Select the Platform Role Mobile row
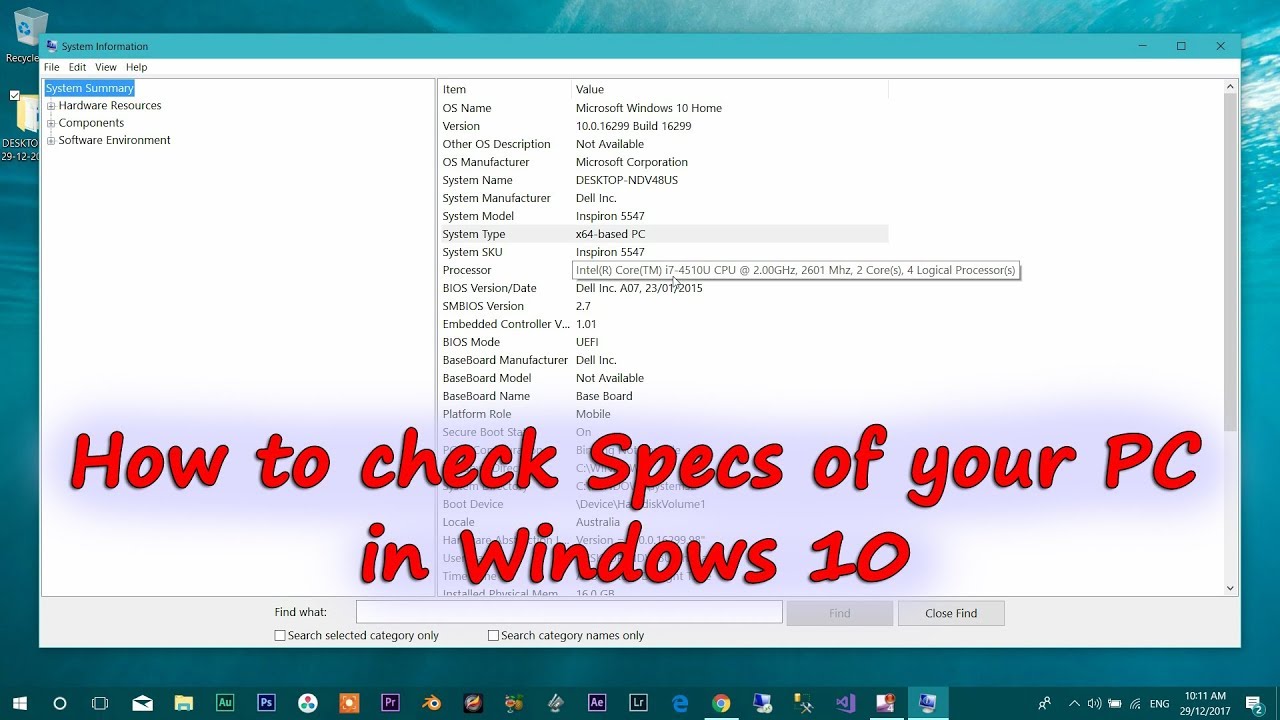The height and width of the screenshot is (720, 1280). point(663,414)
